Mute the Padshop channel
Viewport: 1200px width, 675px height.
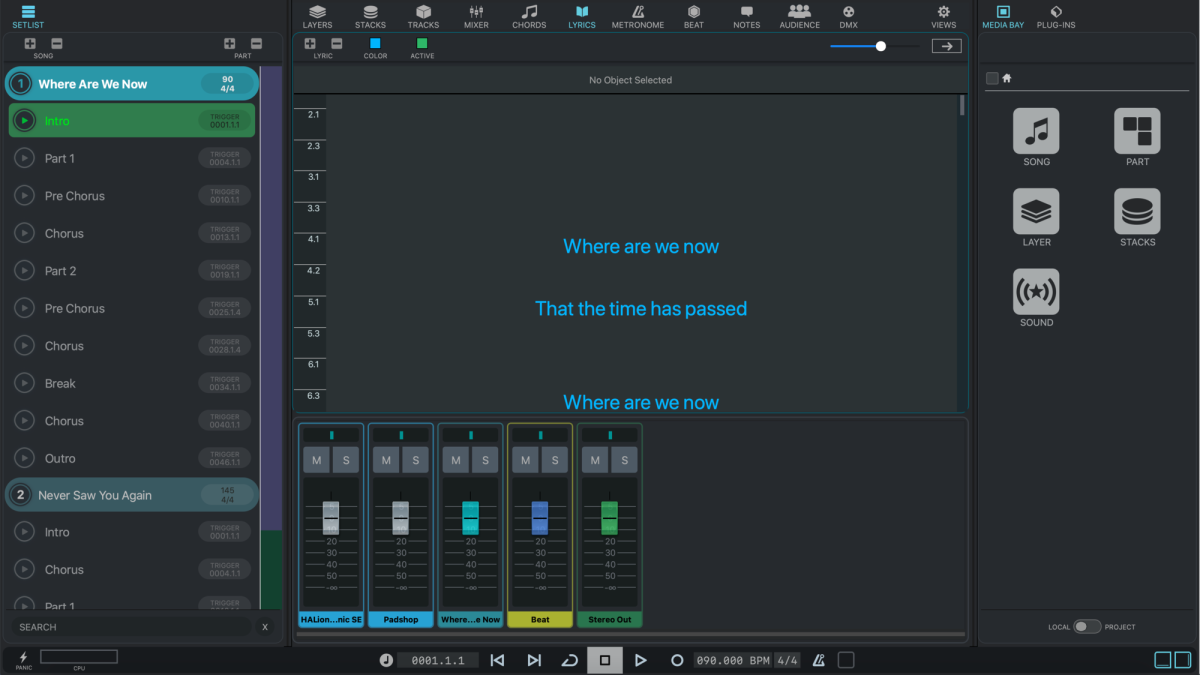386,460
